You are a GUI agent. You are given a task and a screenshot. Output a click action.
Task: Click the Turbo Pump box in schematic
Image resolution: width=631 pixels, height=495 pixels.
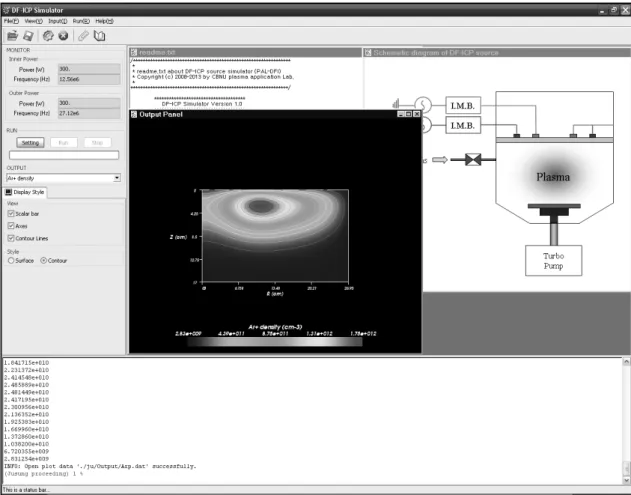[553, 261]
